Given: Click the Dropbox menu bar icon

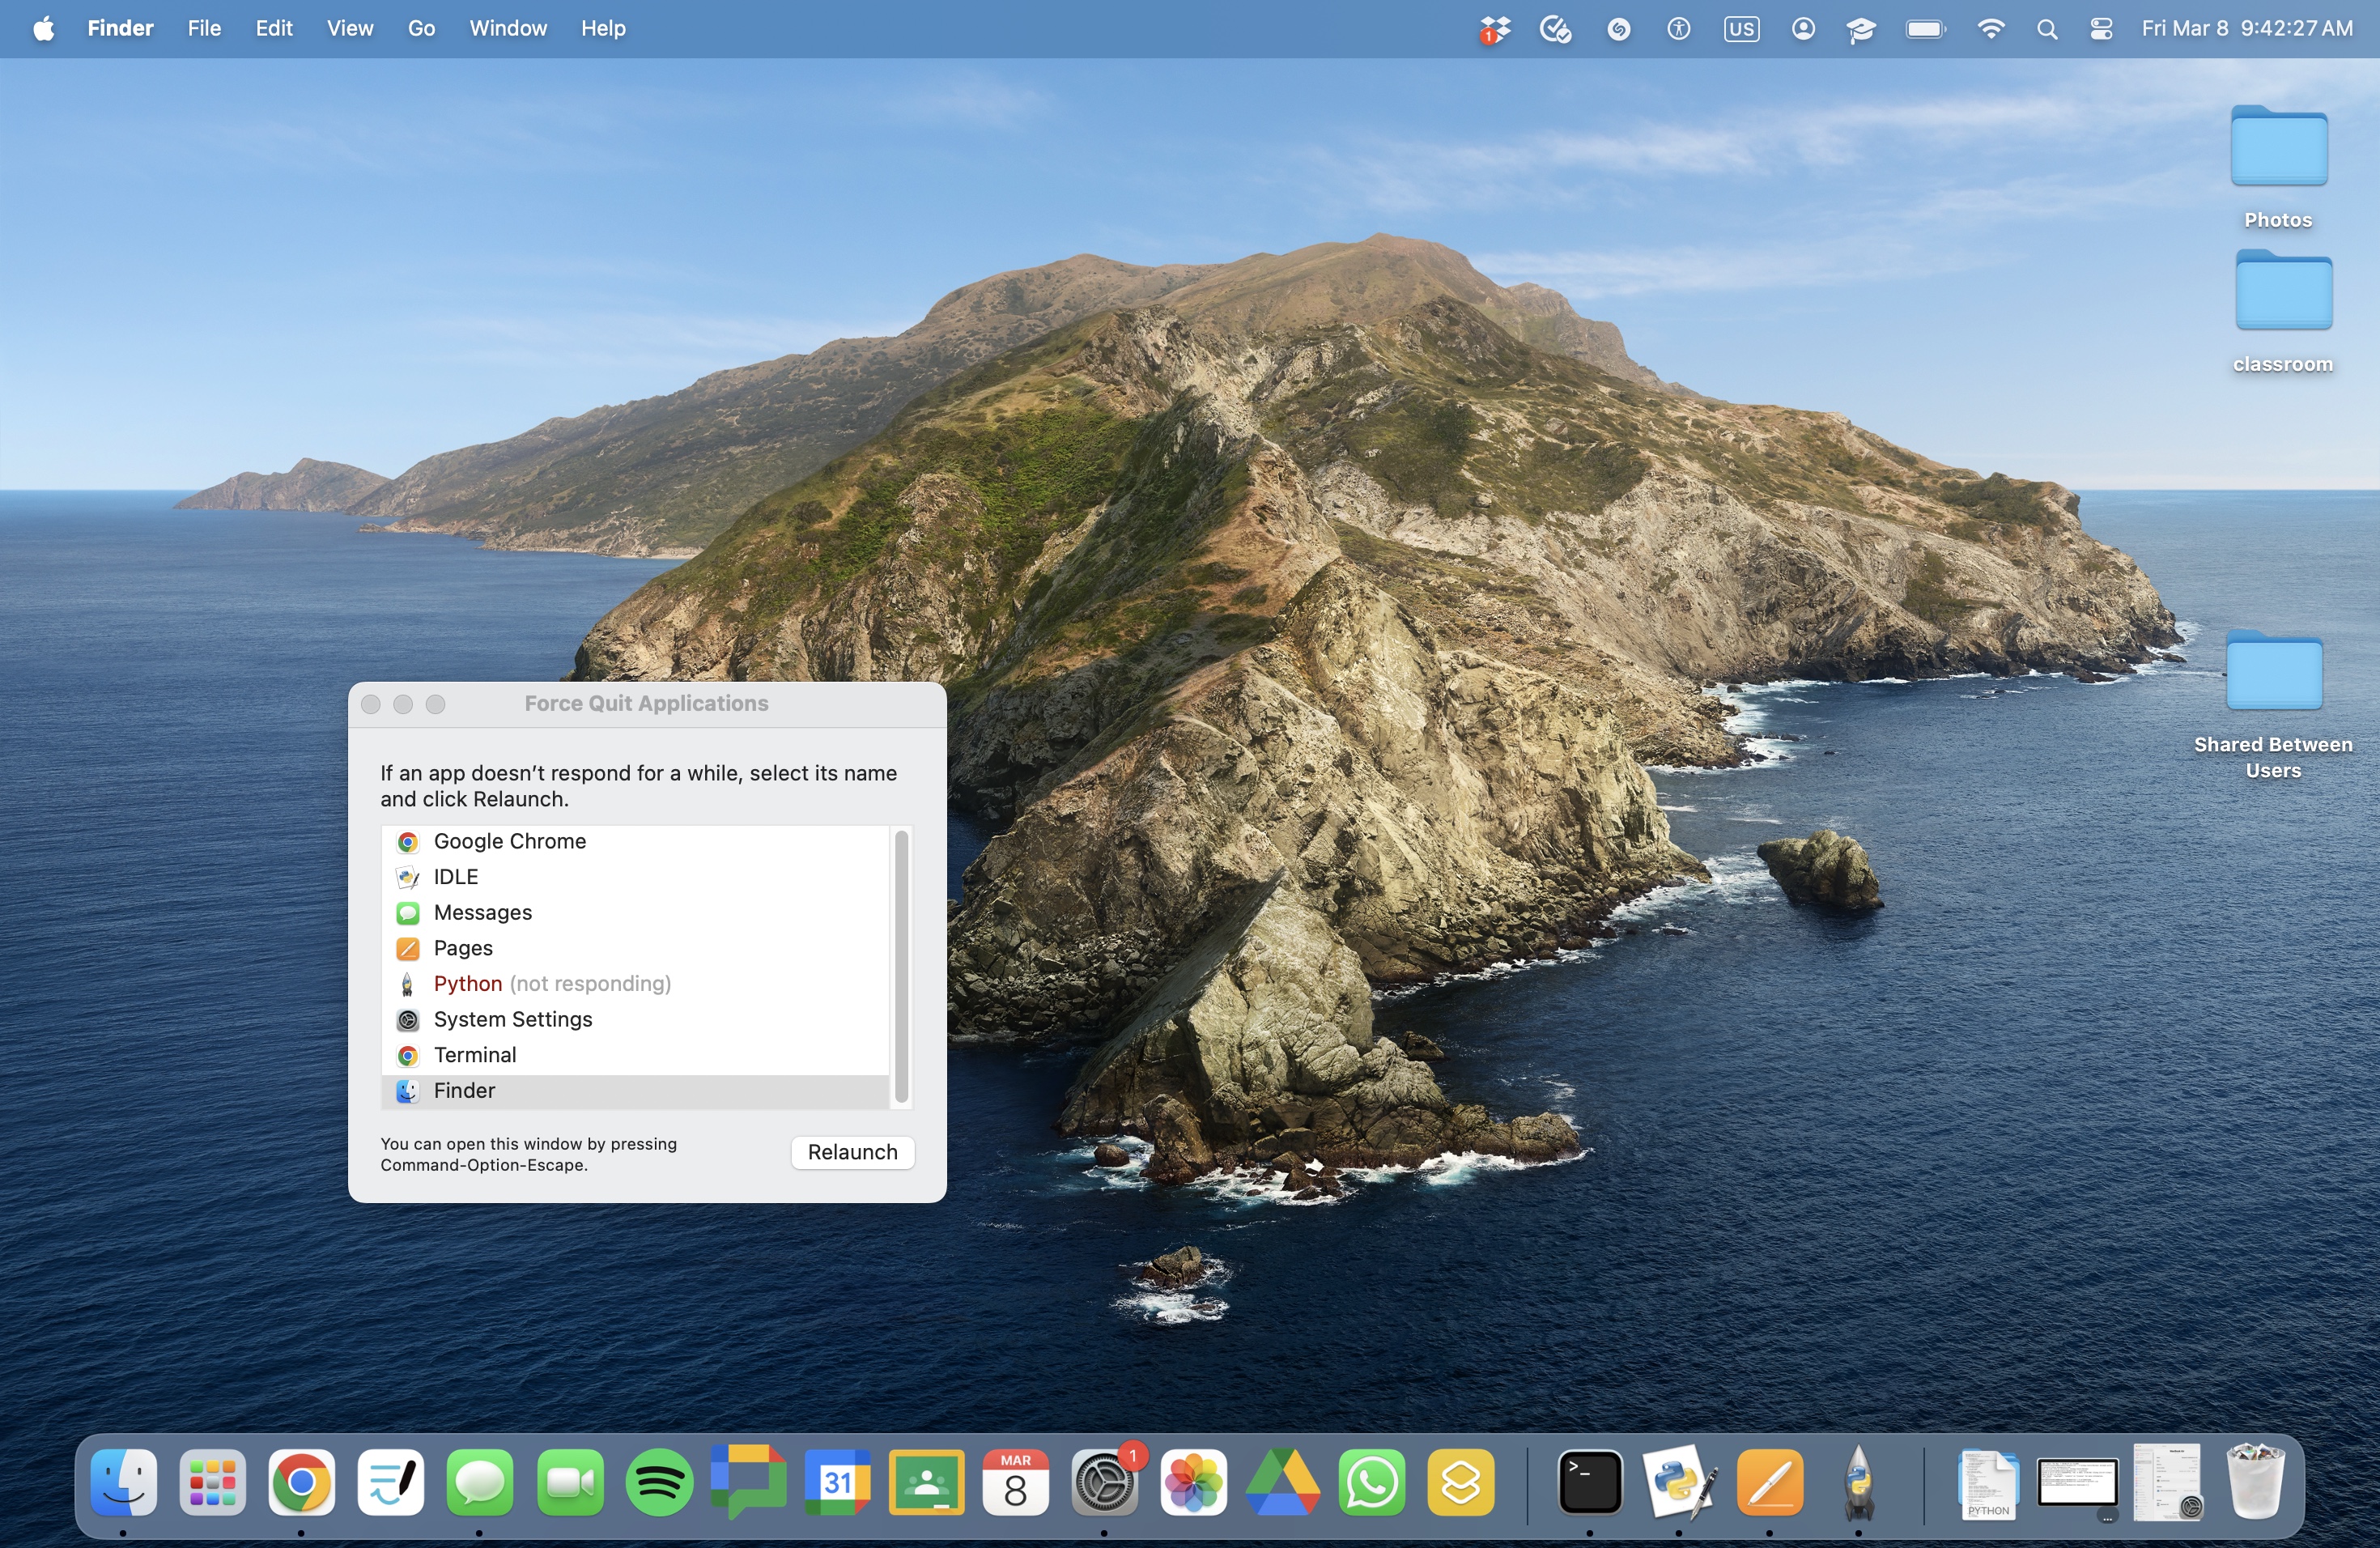Looking at the screenshot, I should 1494,29.
